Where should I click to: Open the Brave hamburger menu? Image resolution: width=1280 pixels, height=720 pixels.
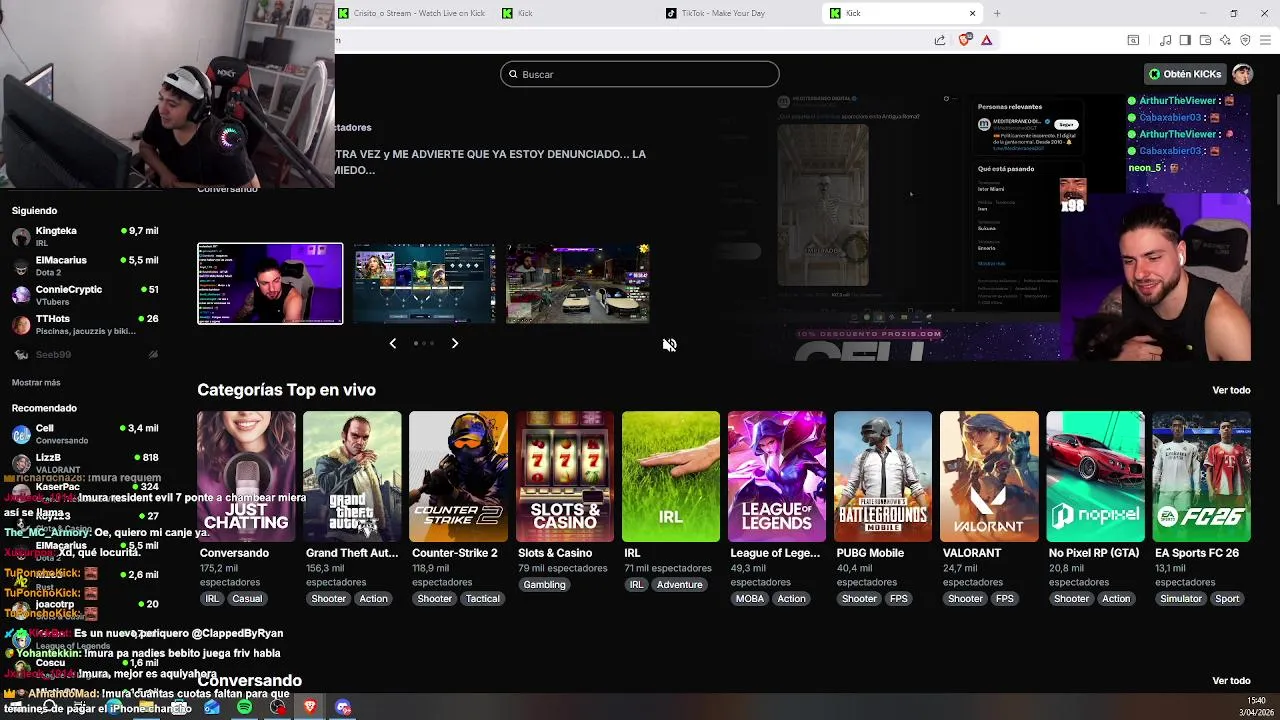(x=1266, y=40)
